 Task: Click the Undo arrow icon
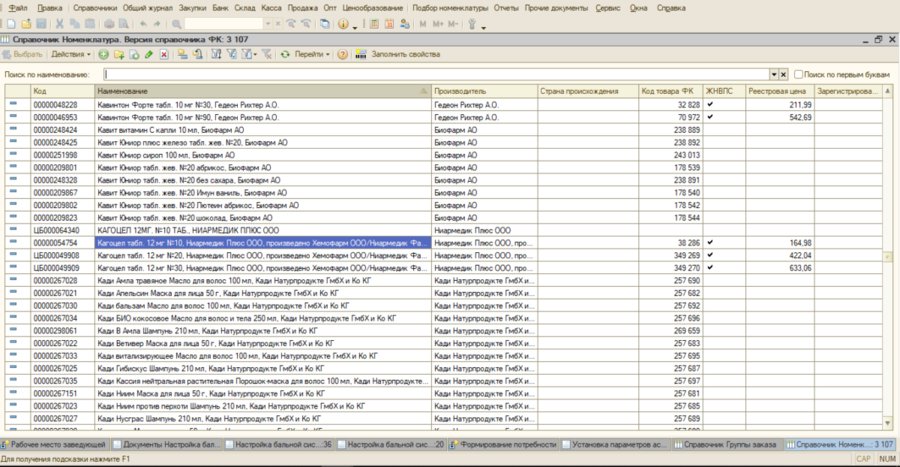[x=143, y=24]
